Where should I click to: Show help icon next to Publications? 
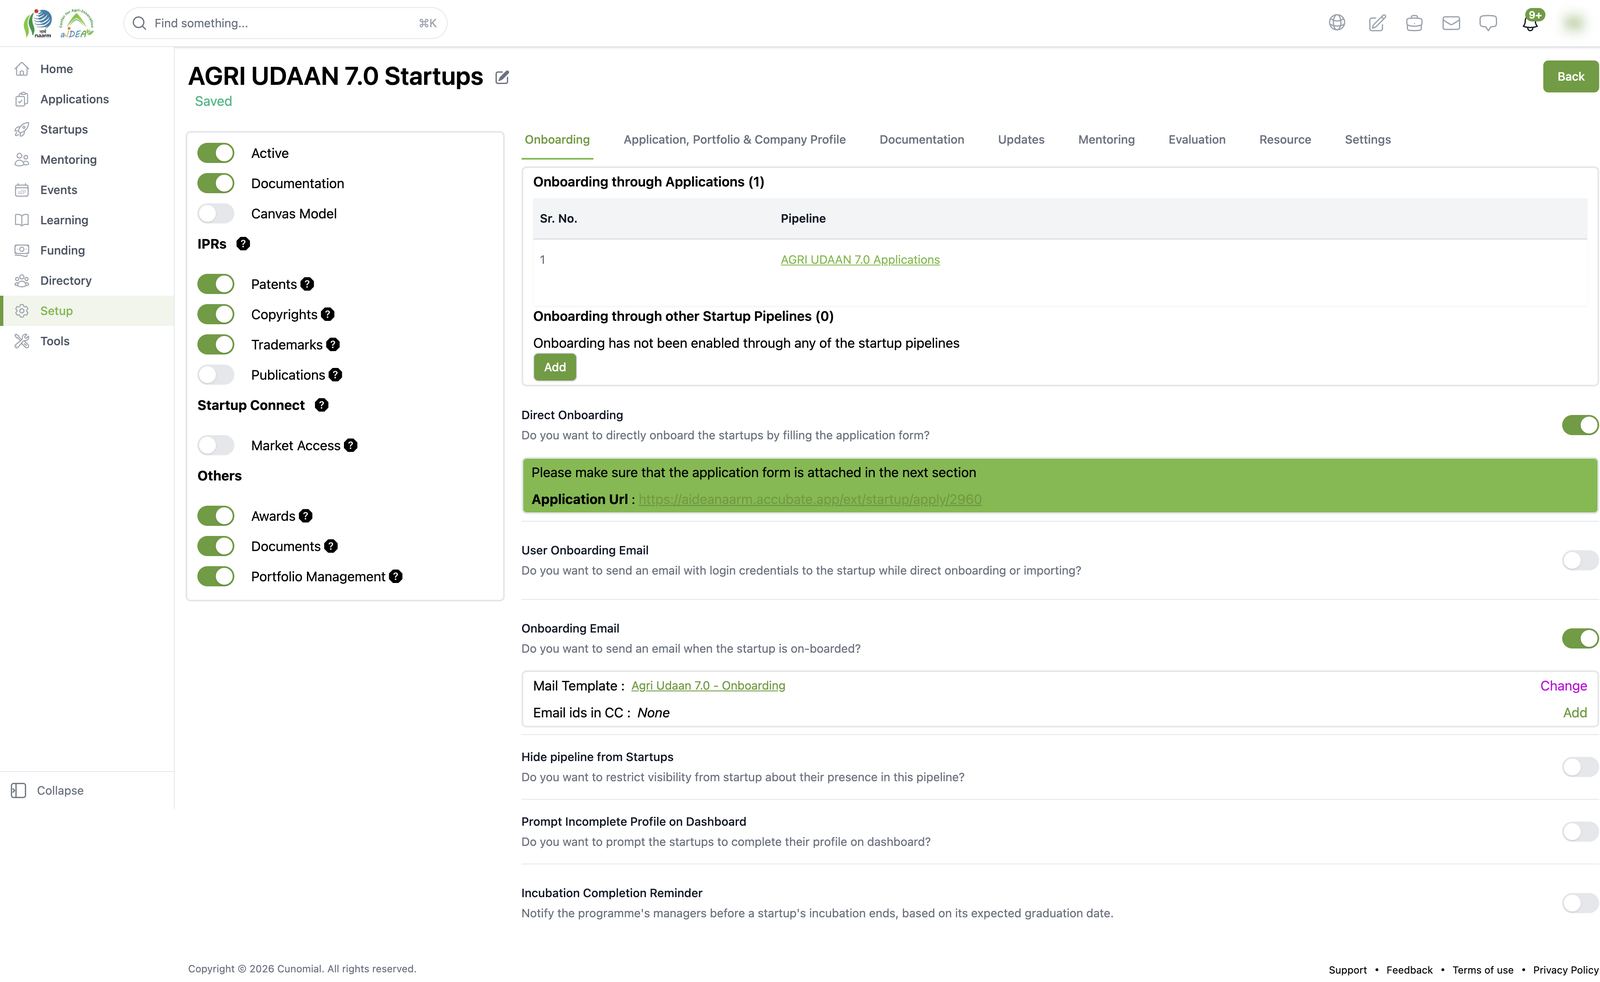coord(335,375)
